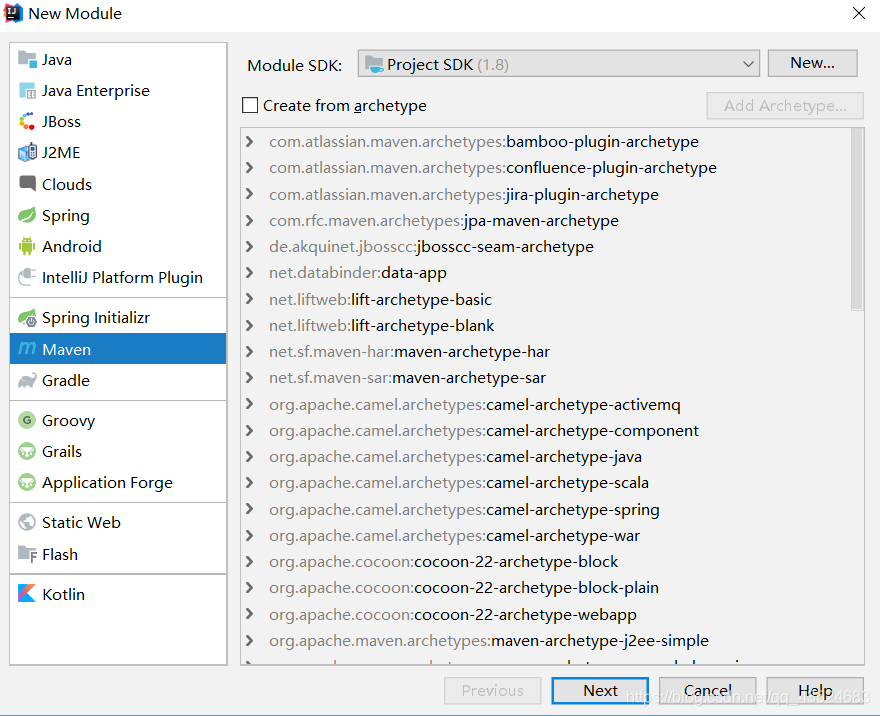Expand maven-archetype-har node
This screenshot has width=880, height=716.
click(250, 352)
